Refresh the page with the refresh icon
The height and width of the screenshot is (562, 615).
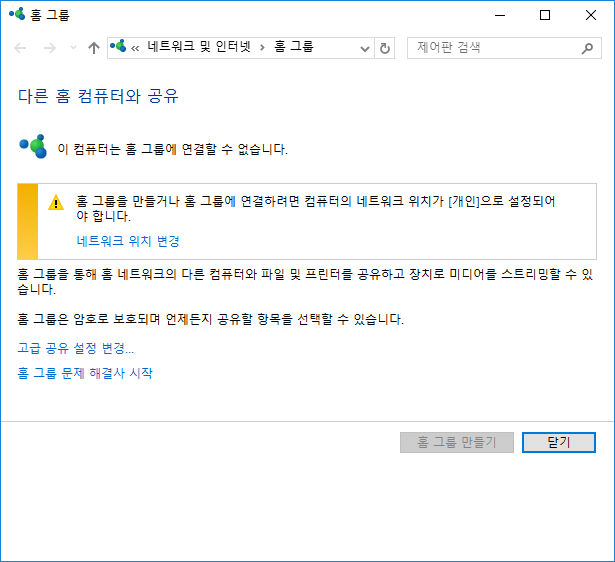pyautogui.click(x=385, y=48)
